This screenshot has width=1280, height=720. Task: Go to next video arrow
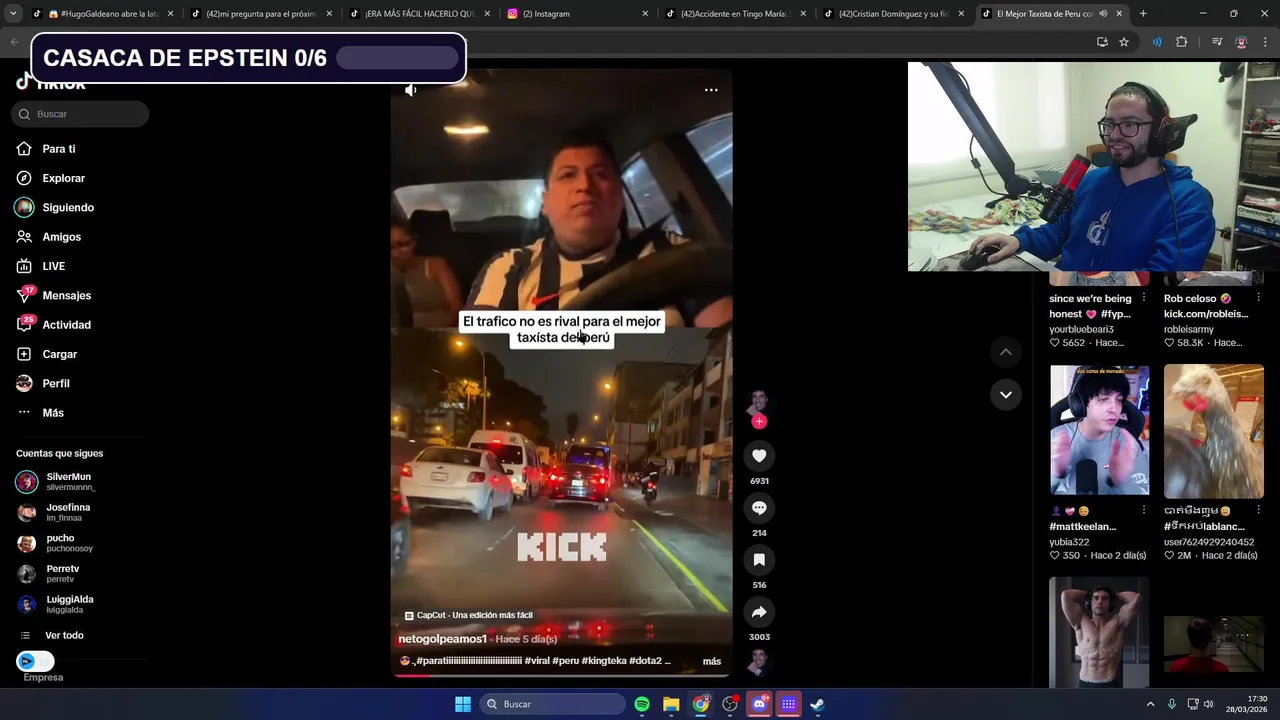pos(1006,394)
